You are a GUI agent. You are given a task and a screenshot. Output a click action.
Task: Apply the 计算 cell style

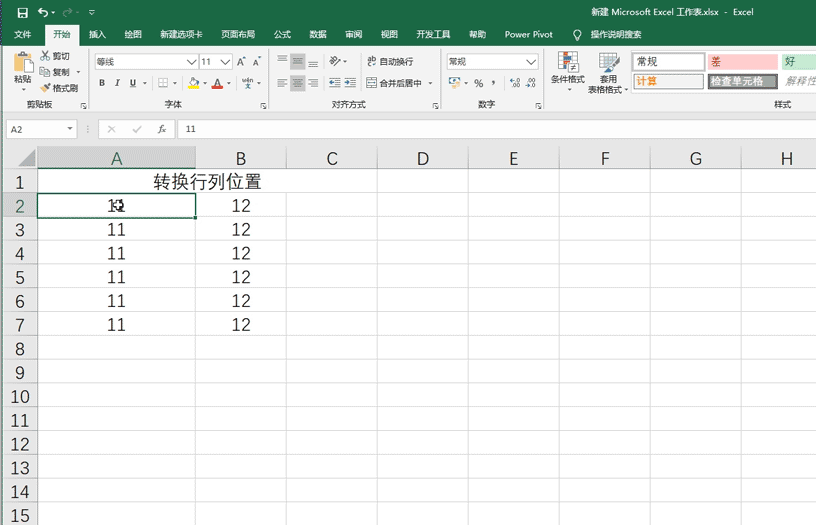point(669,81)
